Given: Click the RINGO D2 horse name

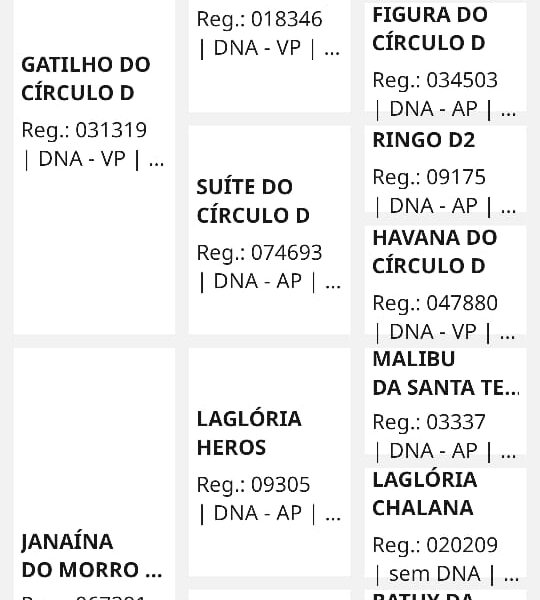Looking at the screenshot, I should pyautogui.click(x=424, y=140).
